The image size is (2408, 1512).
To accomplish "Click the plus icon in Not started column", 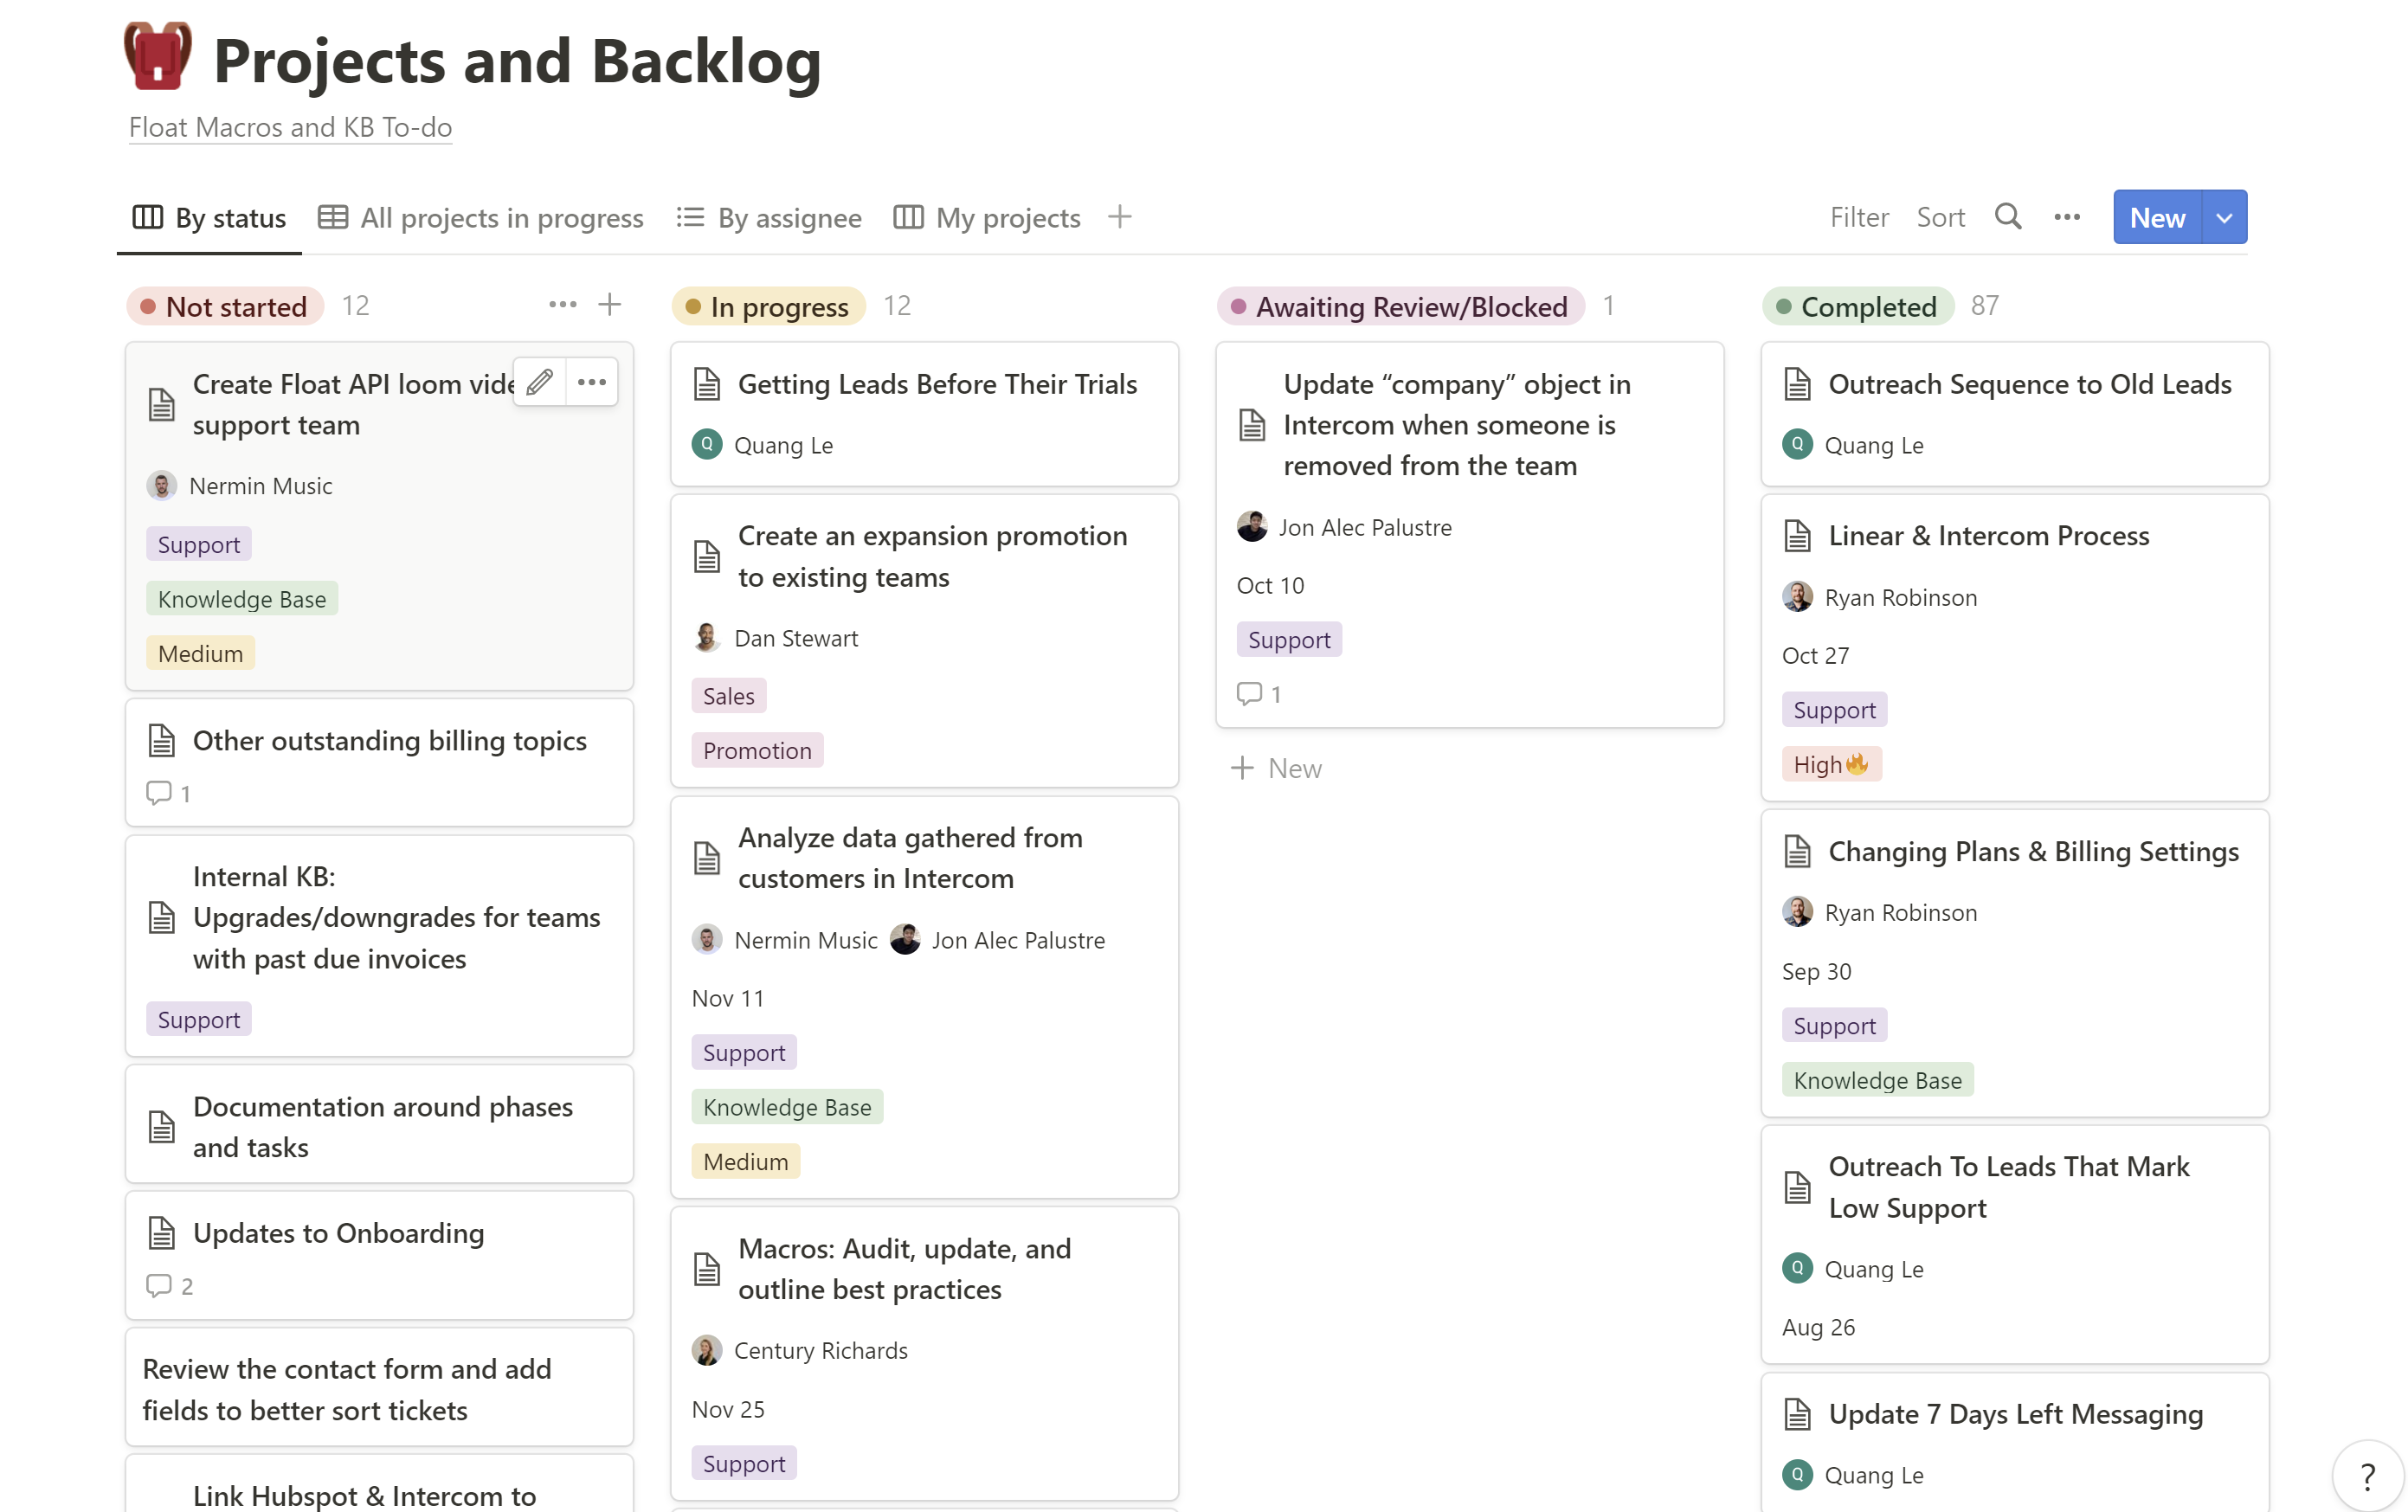I will pyautogui.click(x=609, y=305).
